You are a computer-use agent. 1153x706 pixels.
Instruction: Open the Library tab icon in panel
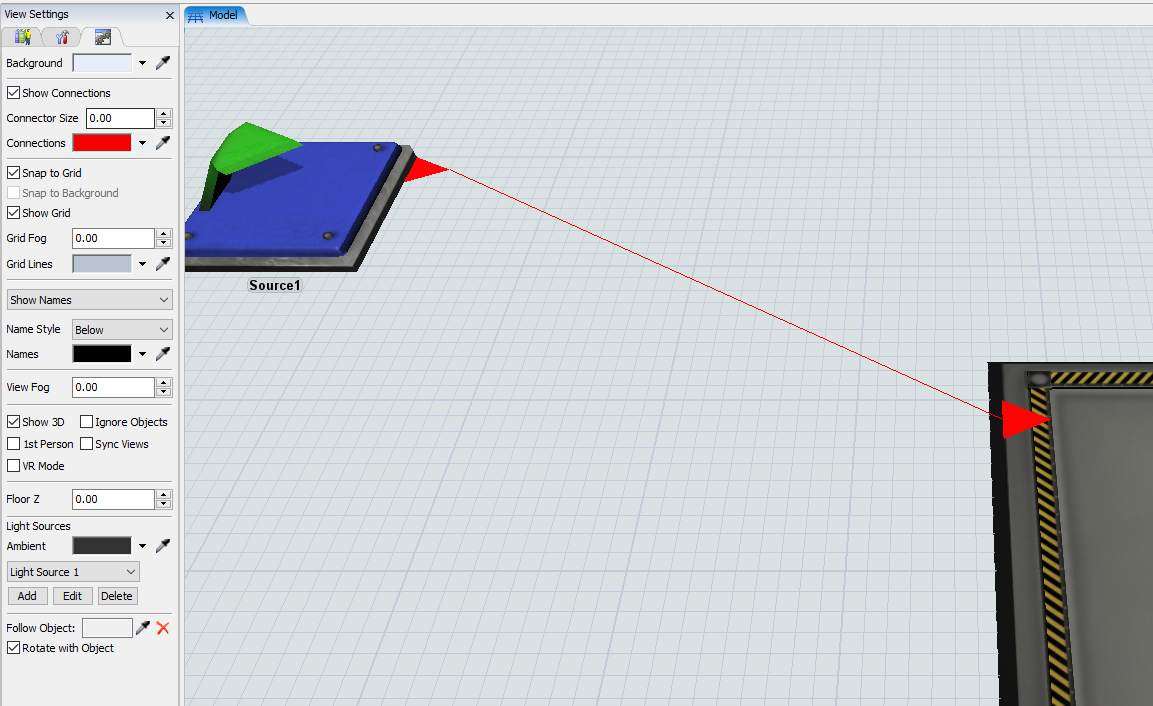click(22, 37)
